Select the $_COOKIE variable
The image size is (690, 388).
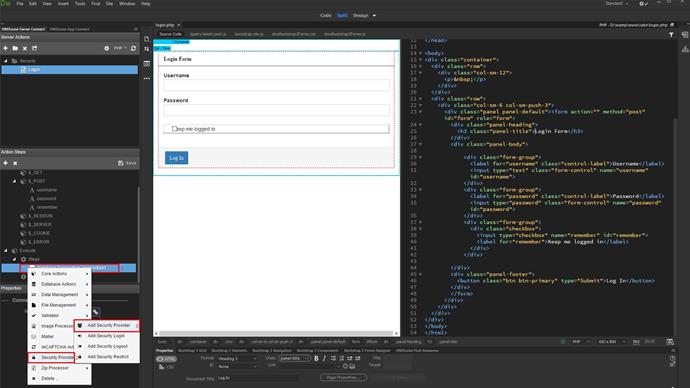coord(39,233)
